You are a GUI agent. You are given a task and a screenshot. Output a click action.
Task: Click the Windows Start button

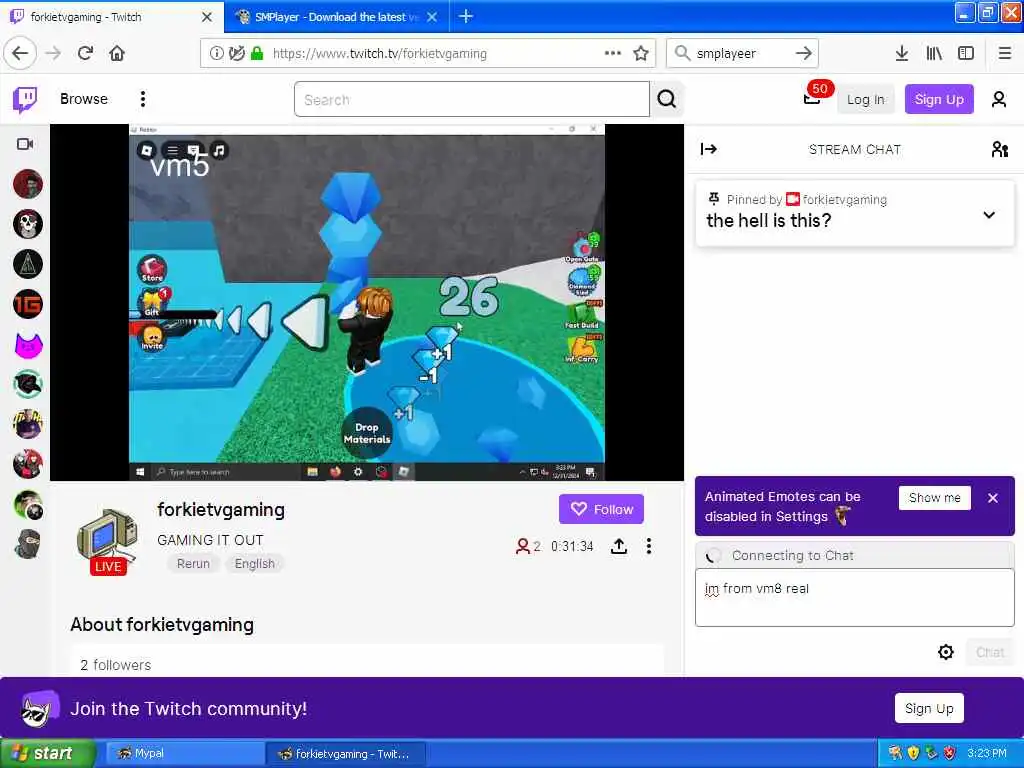46,754
